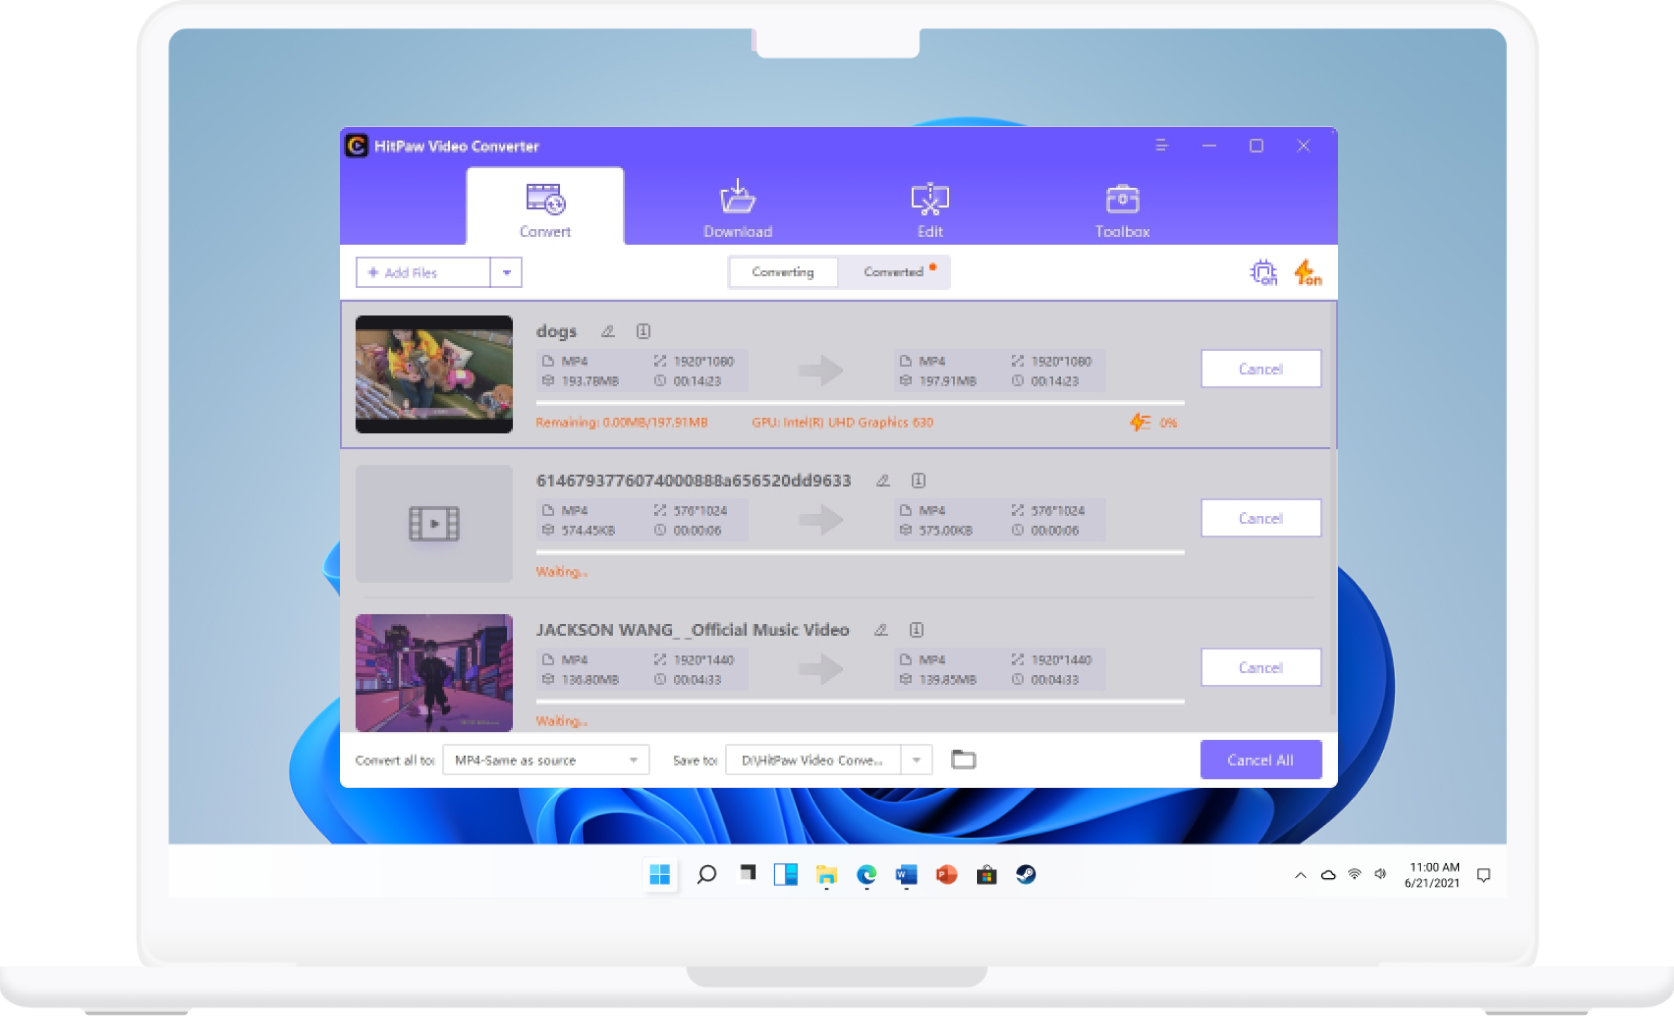1674x1016 pixels.
Task: Cancel the JACKSON WANG video conversion
Action: [x=1260, y=667]
